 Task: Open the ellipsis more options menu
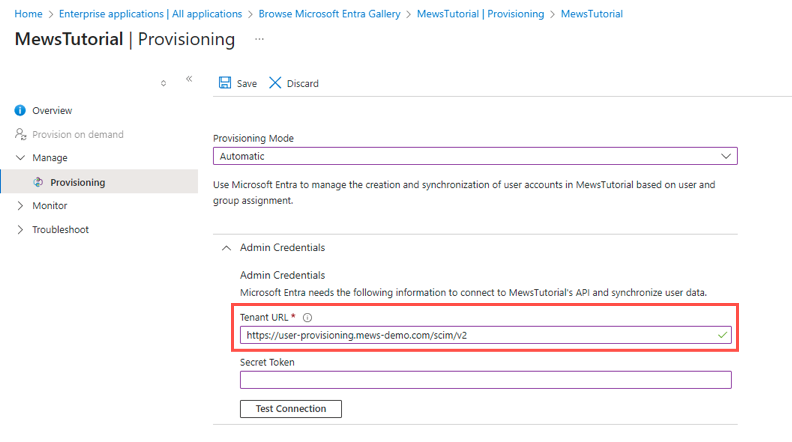(259, 39)
